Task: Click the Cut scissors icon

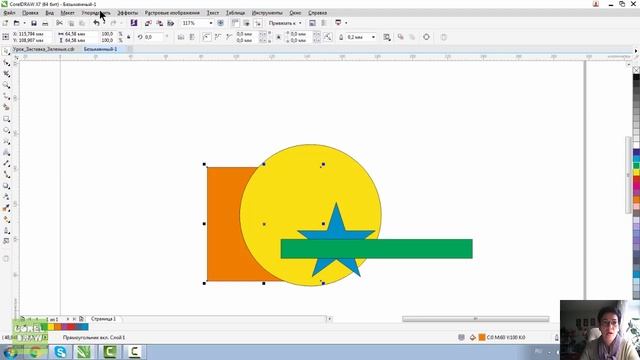Action: click(60, 23)
